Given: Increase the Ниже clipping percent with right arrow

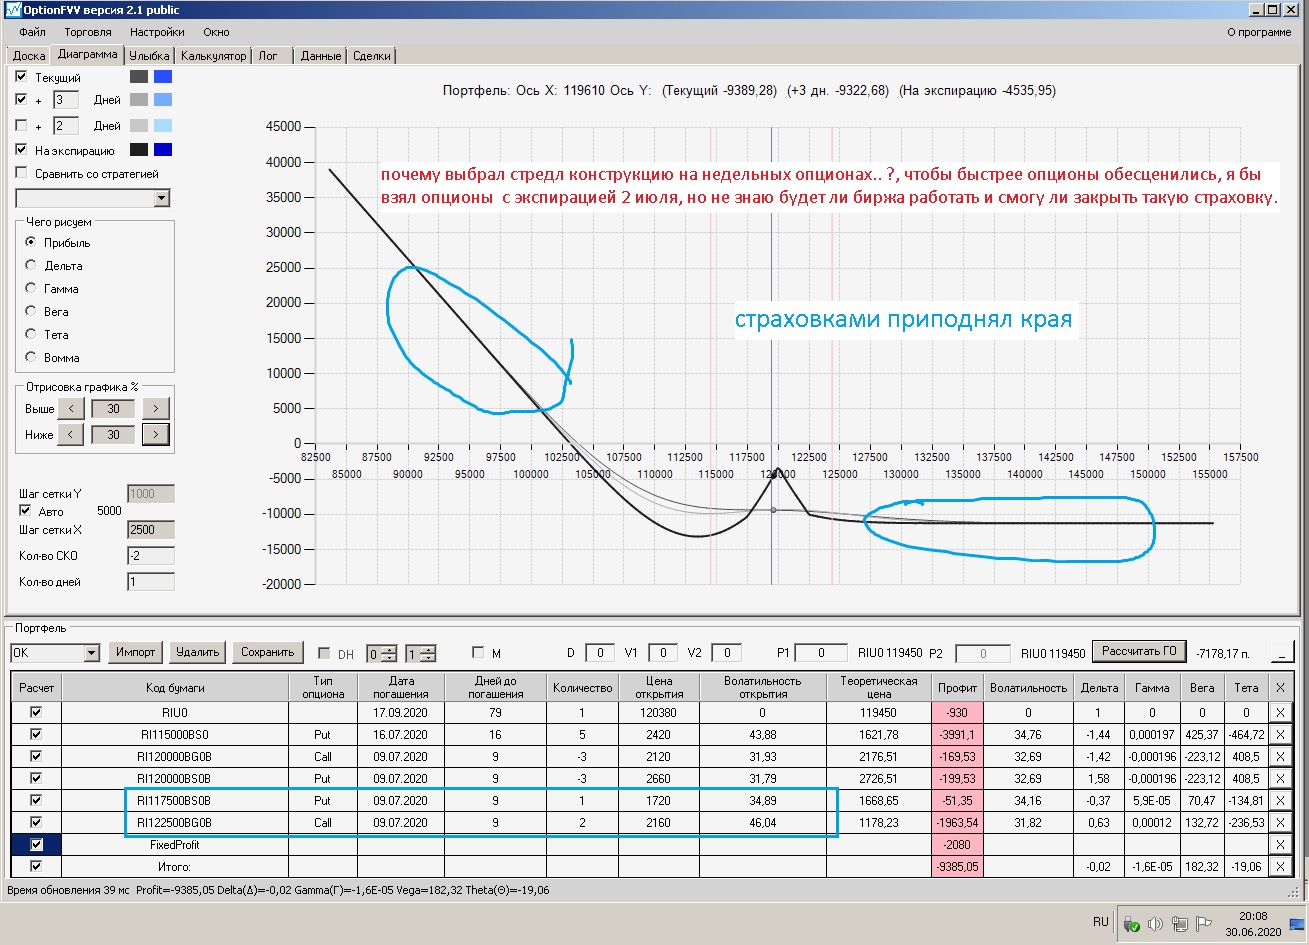Looking at the screenshot, I should (x=155, y=434).
